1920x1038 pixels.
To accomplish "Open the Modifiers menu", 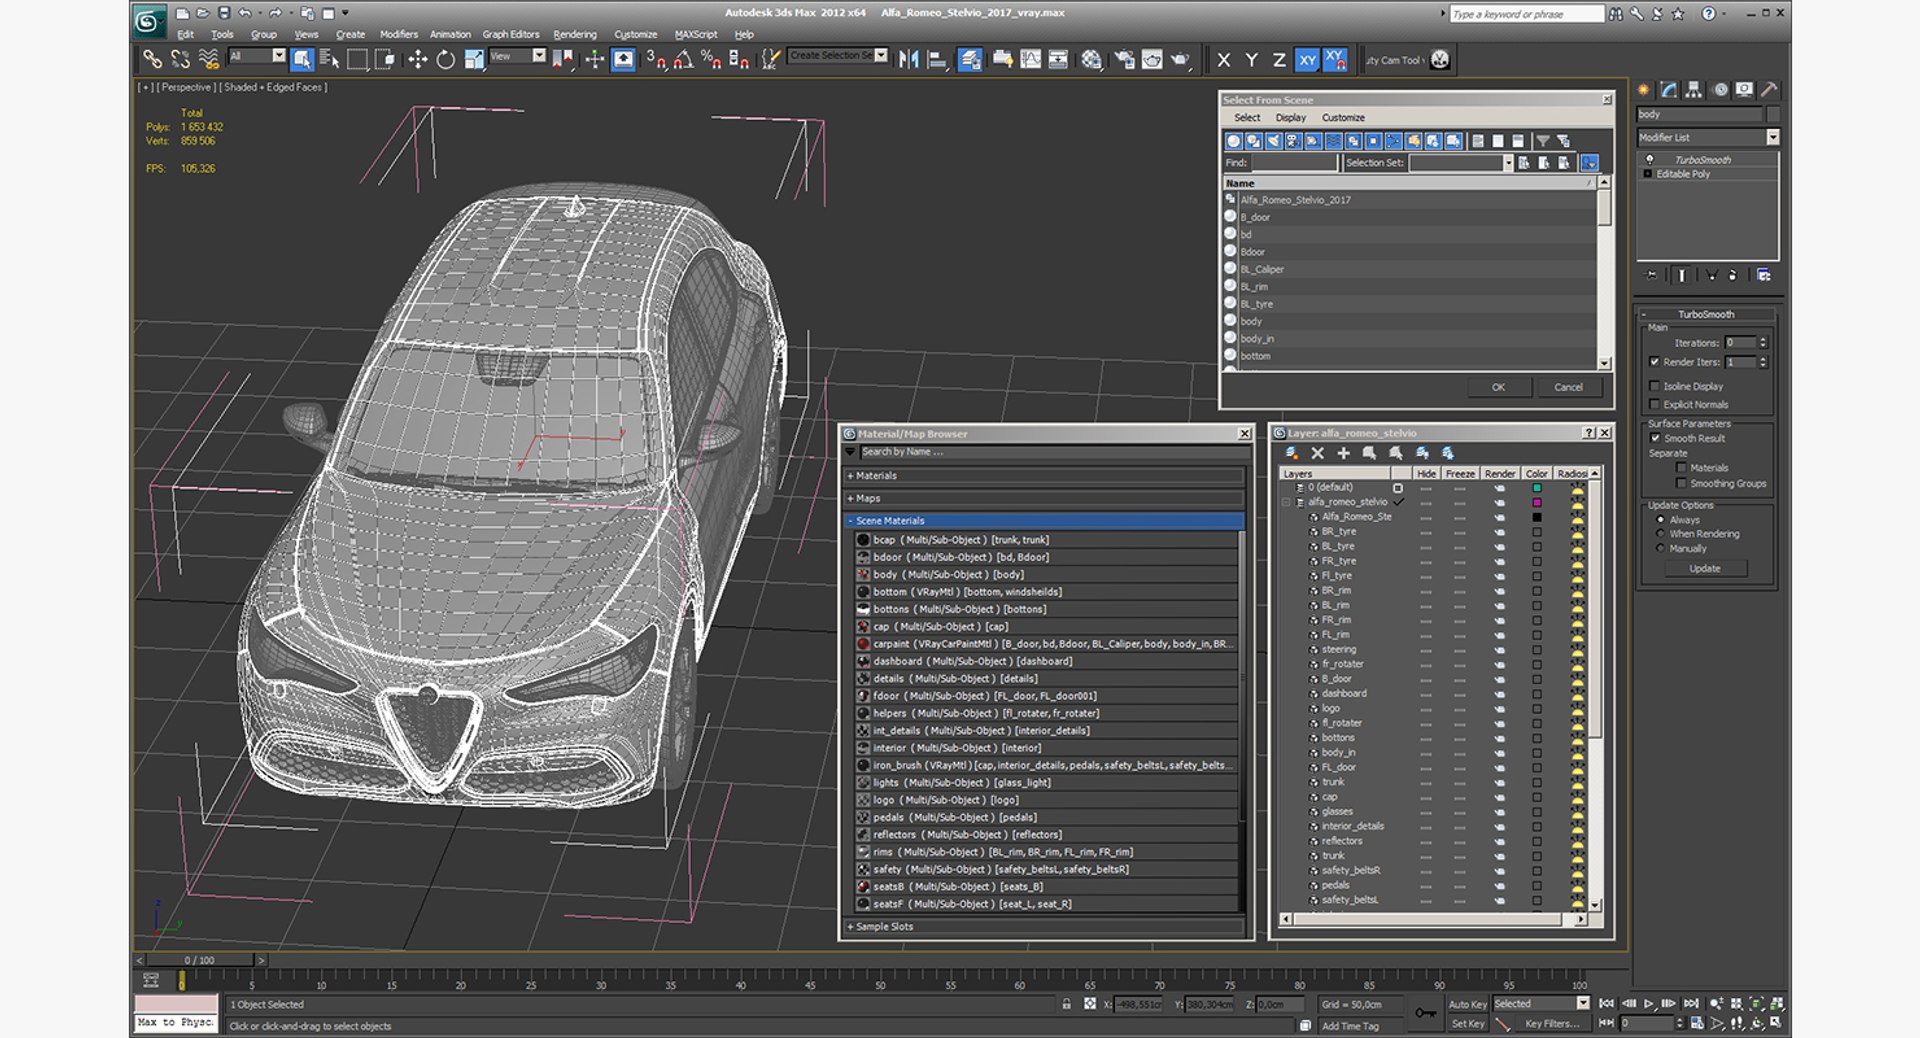I will tap(398, 34).
